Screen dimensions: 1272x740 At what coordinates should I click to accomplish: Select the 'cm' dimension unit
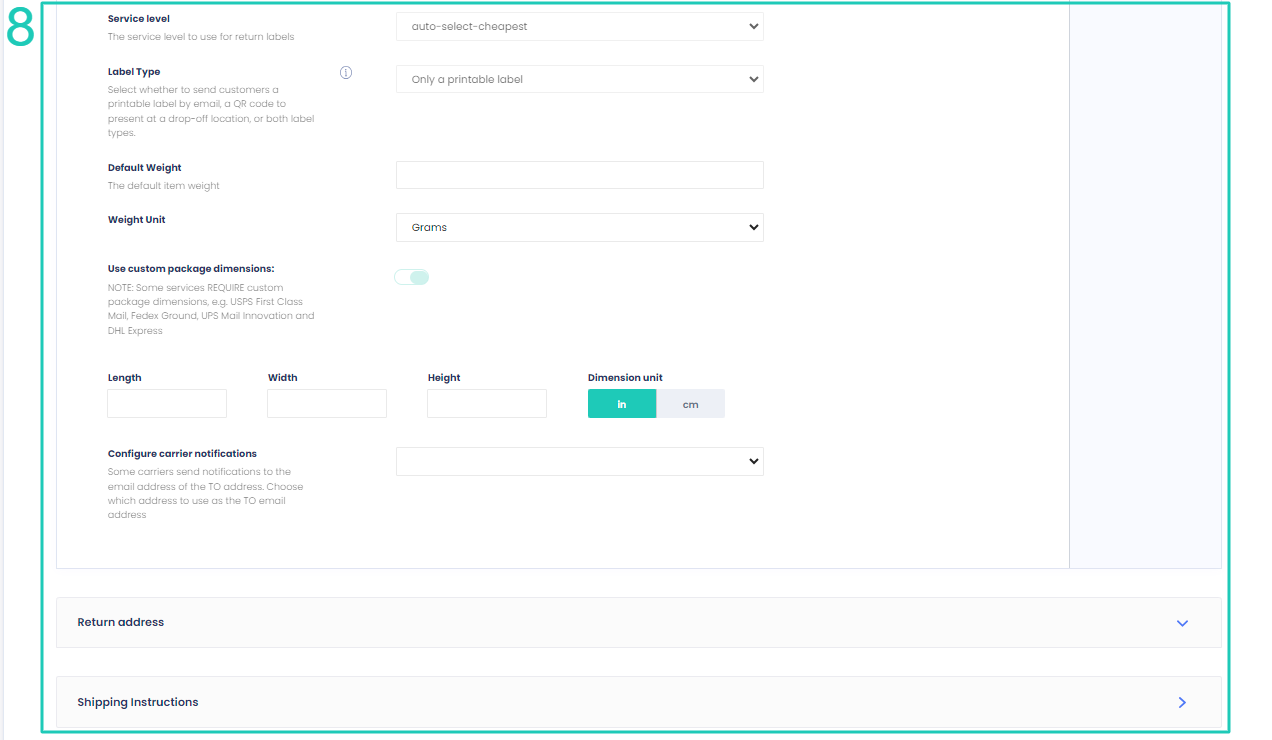[x=690, y=404]
